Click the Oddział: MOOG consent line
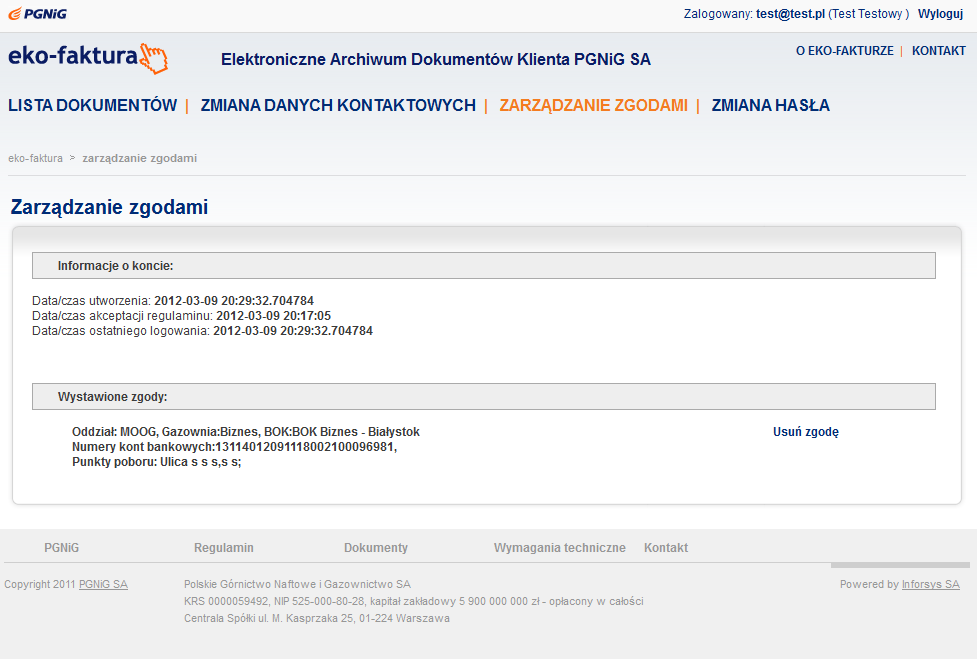This screenshot has height=671, width=977. (x=245, y=432)
